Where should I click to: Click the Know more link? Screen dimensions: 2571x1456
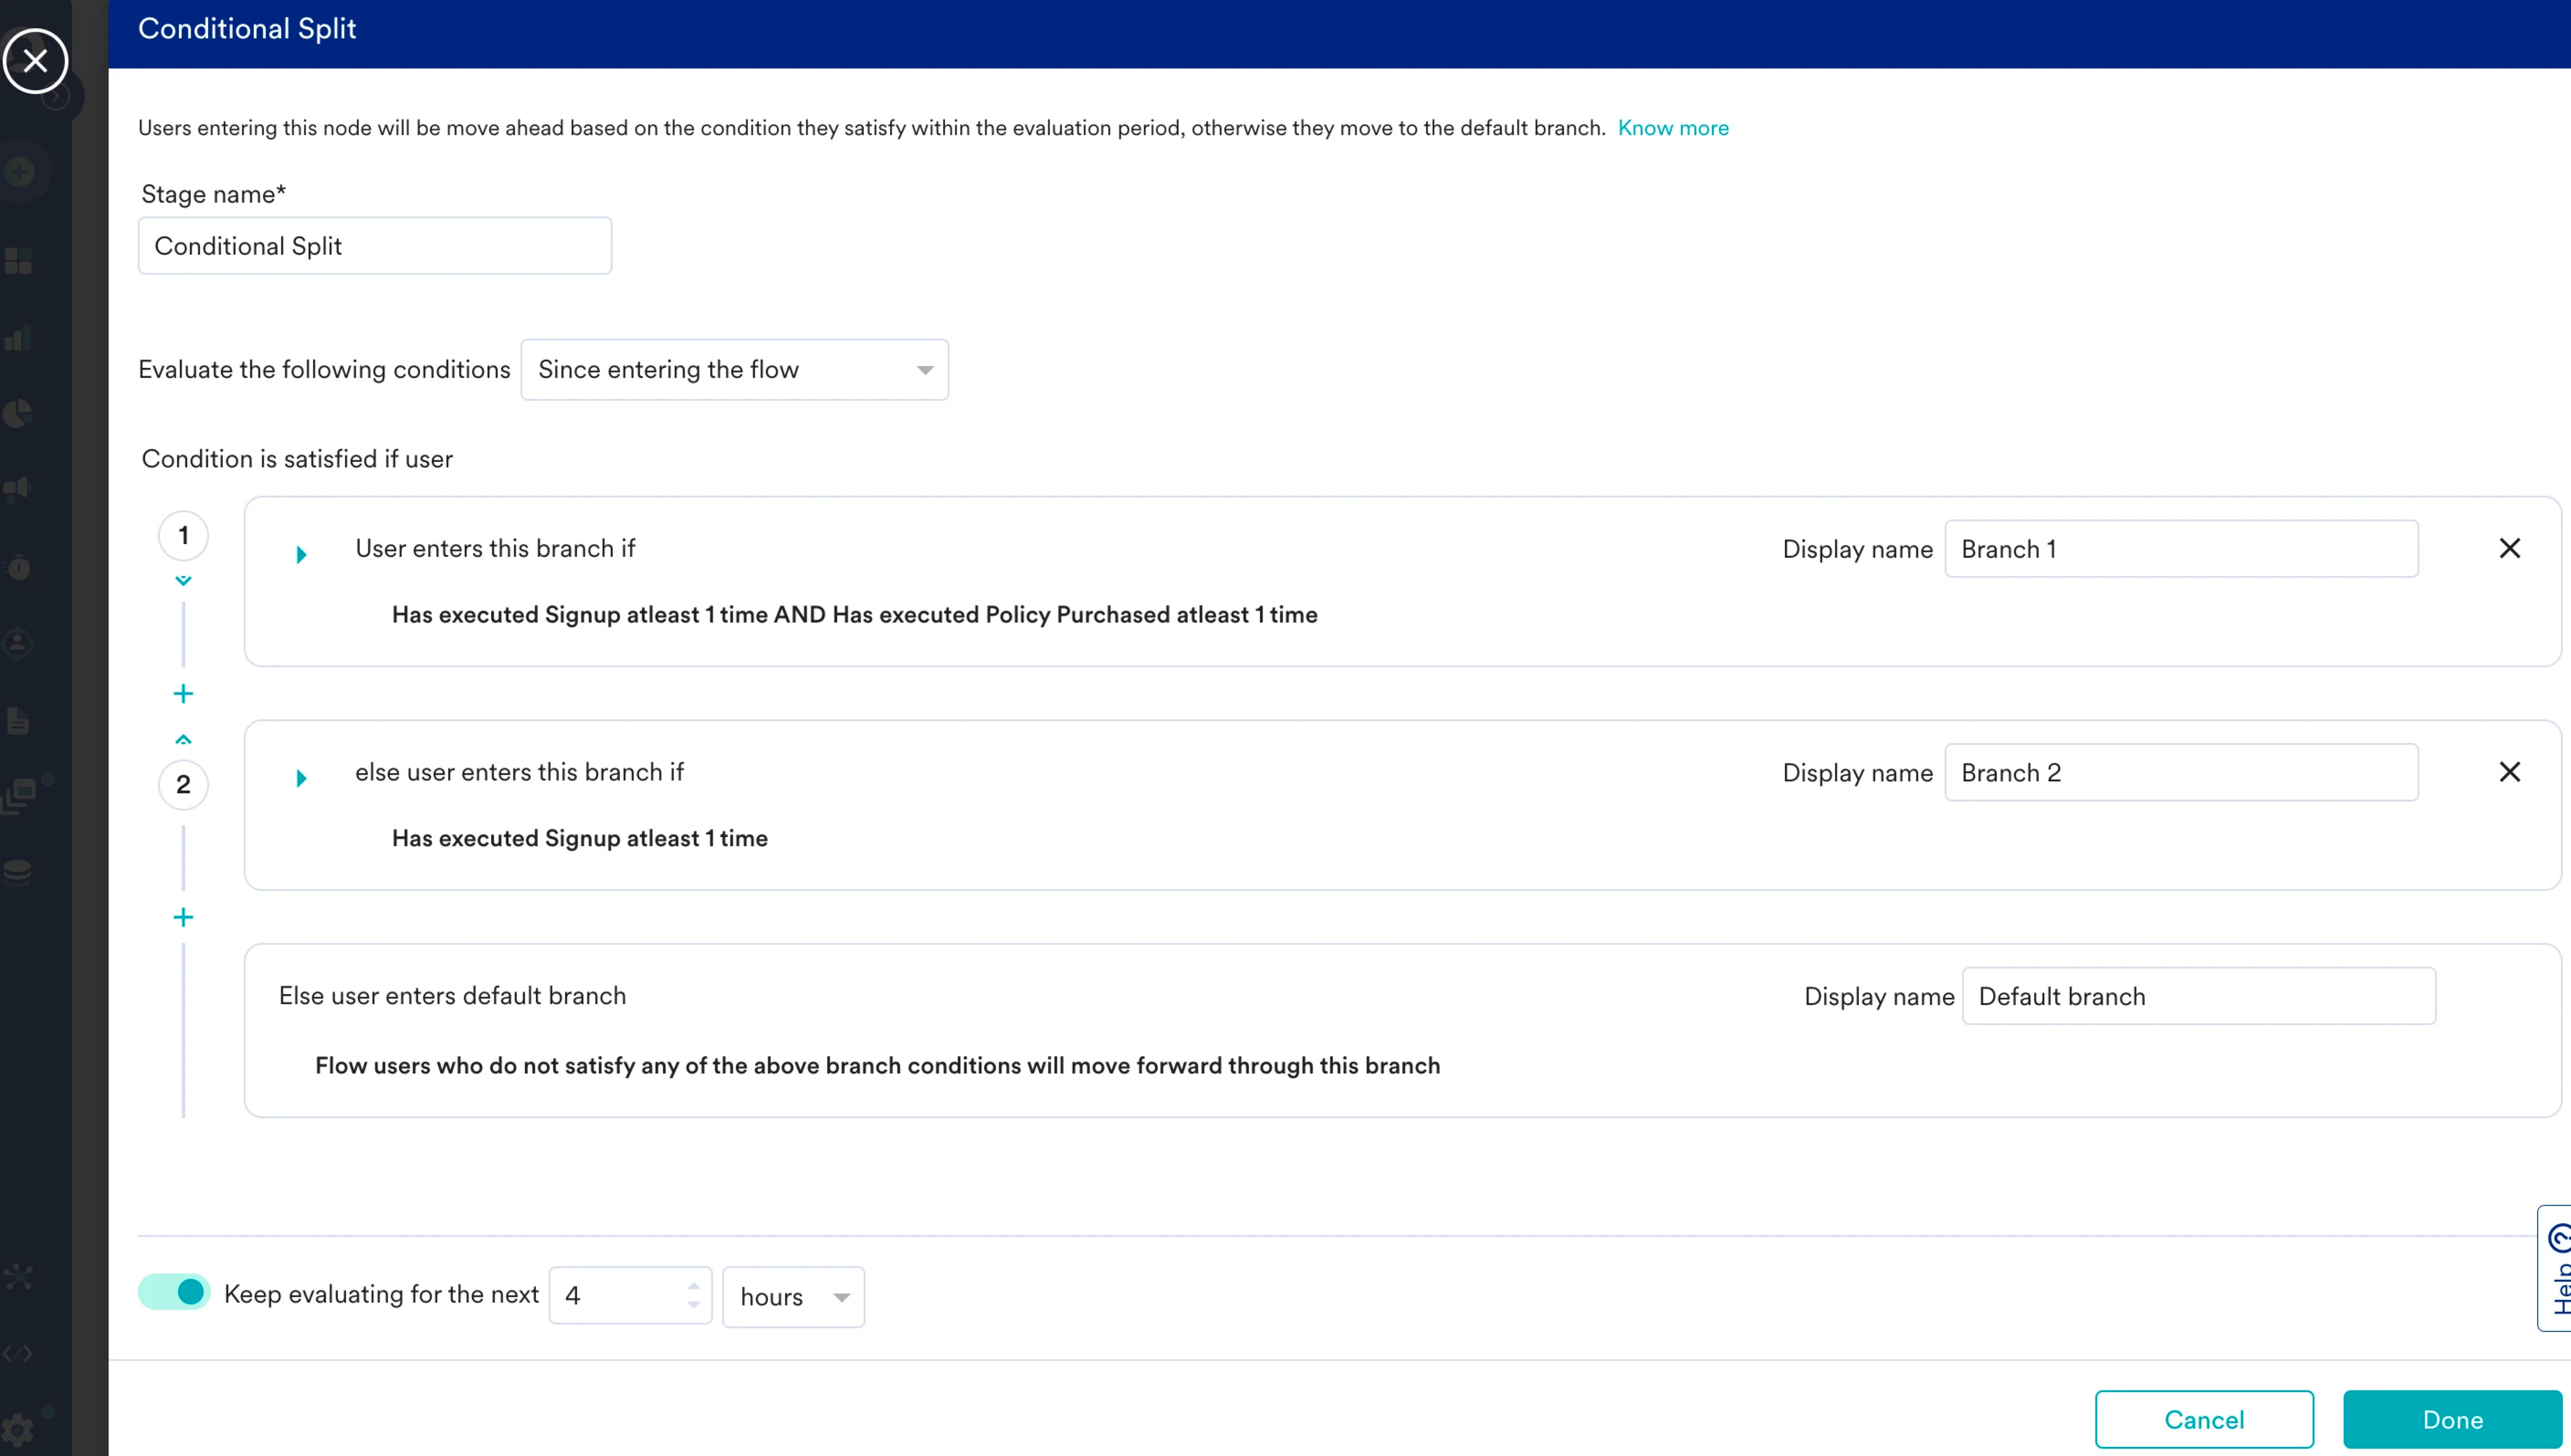tap(1672, 128)
